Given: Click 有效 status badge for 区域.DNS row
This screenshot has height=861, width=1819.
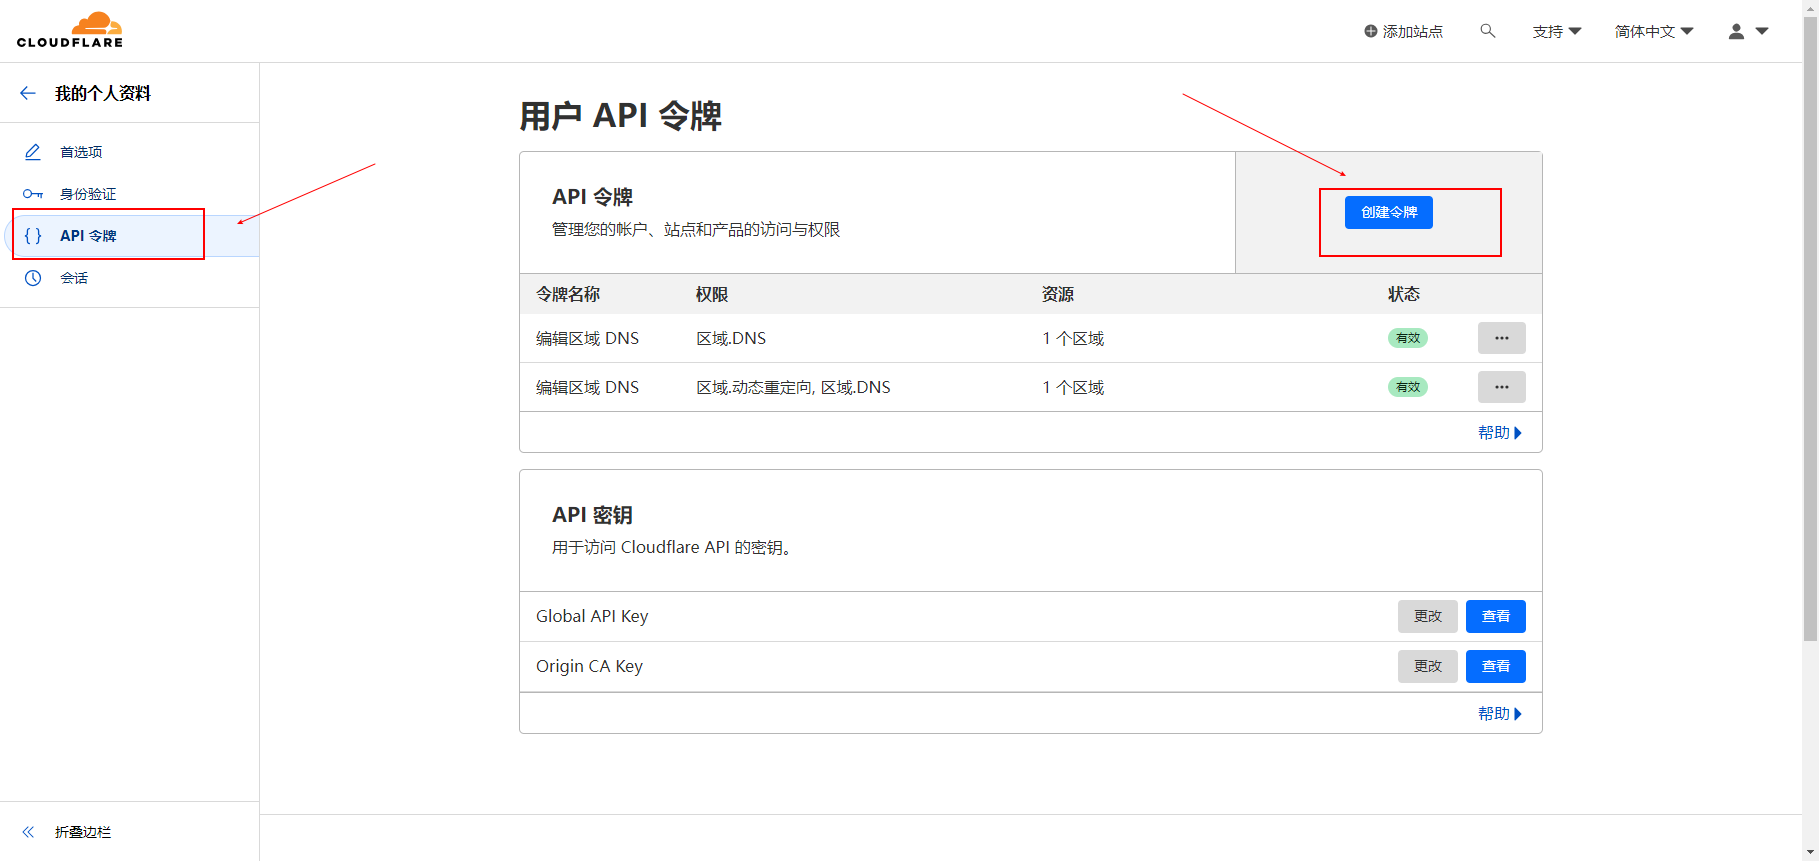Looking at the screenshot, I should tap(1407, 338).
